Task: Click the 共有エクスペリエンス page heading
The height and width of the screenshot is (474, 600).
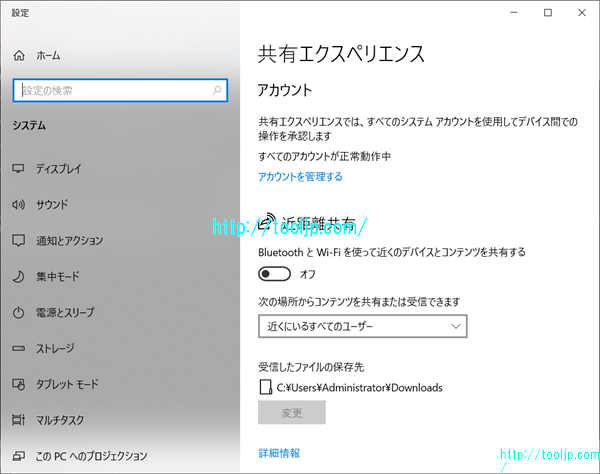Action: [341, 54]
